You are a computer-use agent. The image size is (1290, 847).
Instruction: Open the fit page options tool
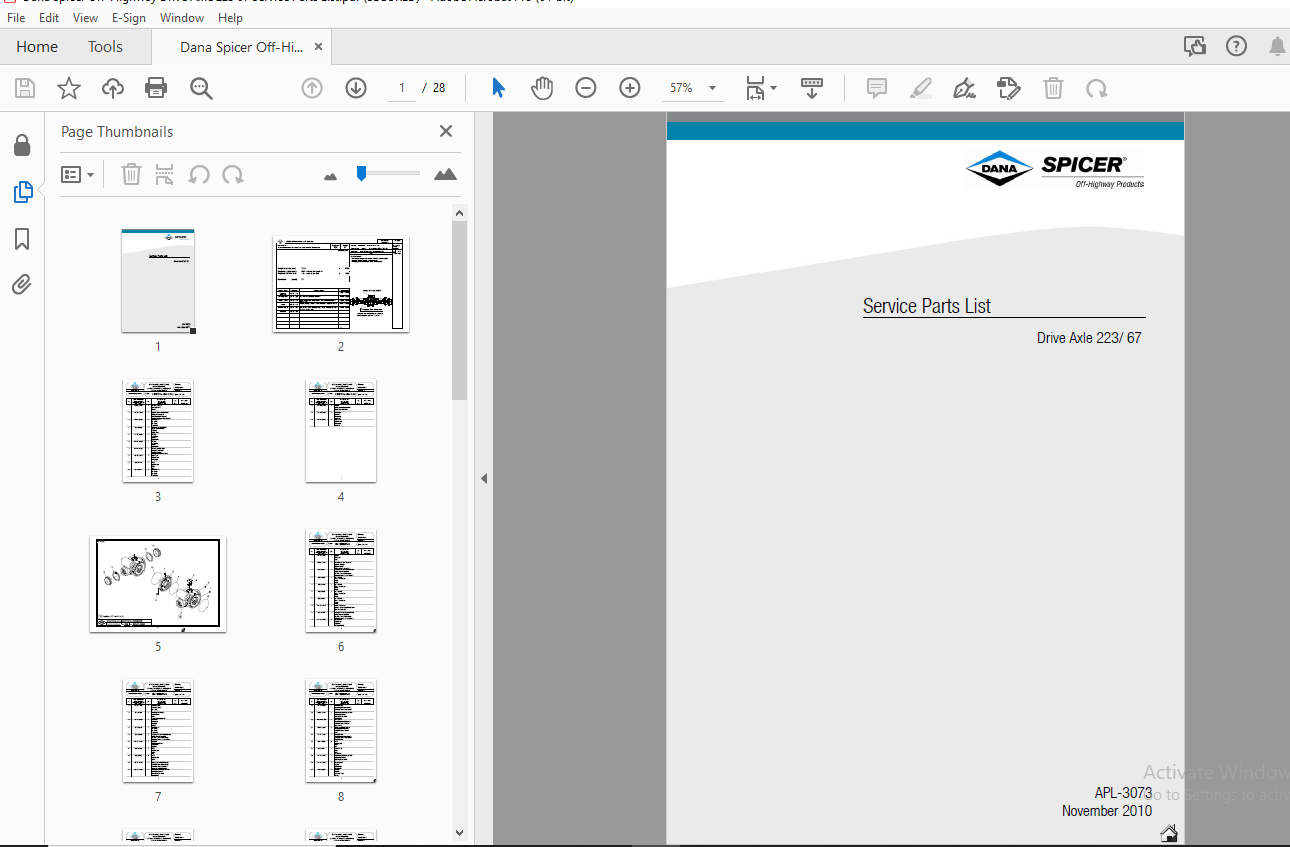755,88
